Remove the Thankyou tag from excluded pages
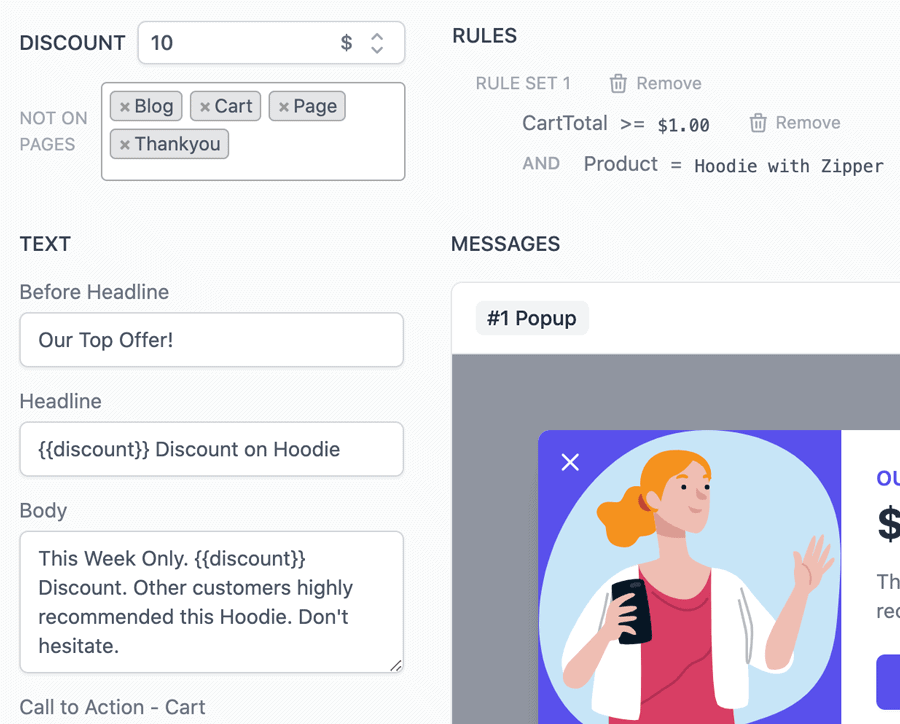900x724 pixels. (x=125, y=143)
